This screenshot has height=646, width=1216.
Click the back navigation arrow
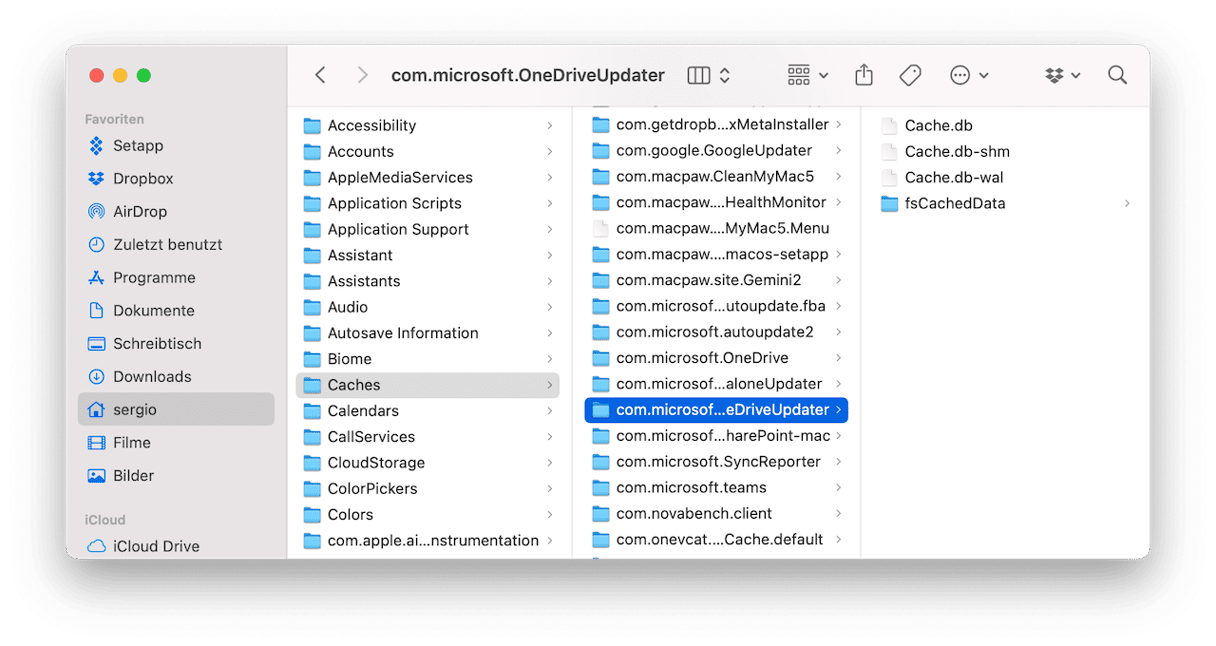(x=320, y=76)
